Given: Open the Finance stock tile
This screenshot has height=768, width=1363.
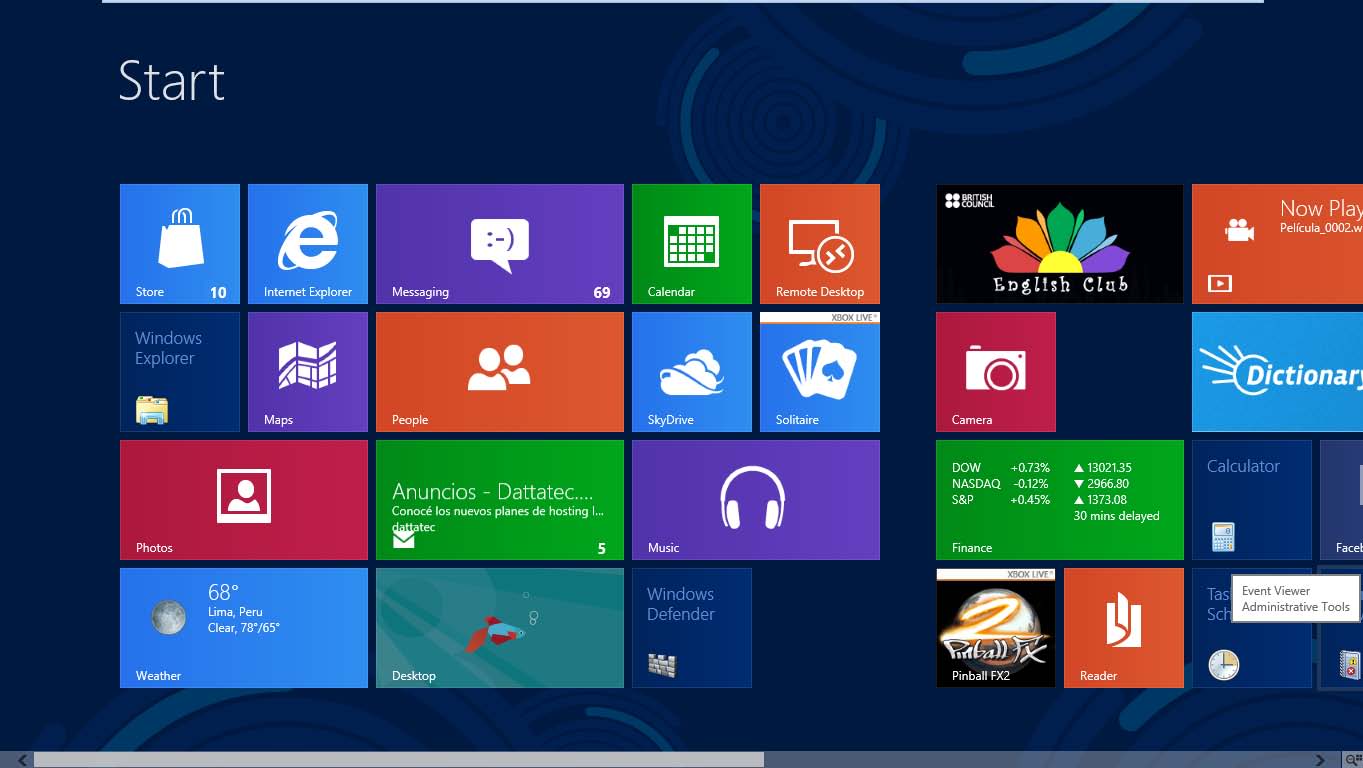Looking at the screenshot, I should 1060,500.
